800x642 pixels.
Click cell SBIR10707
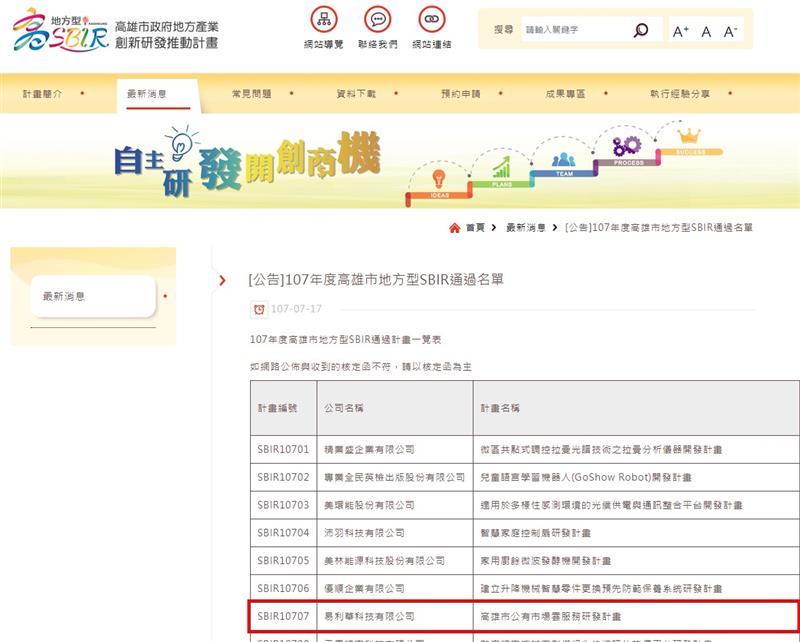point(283,616)
